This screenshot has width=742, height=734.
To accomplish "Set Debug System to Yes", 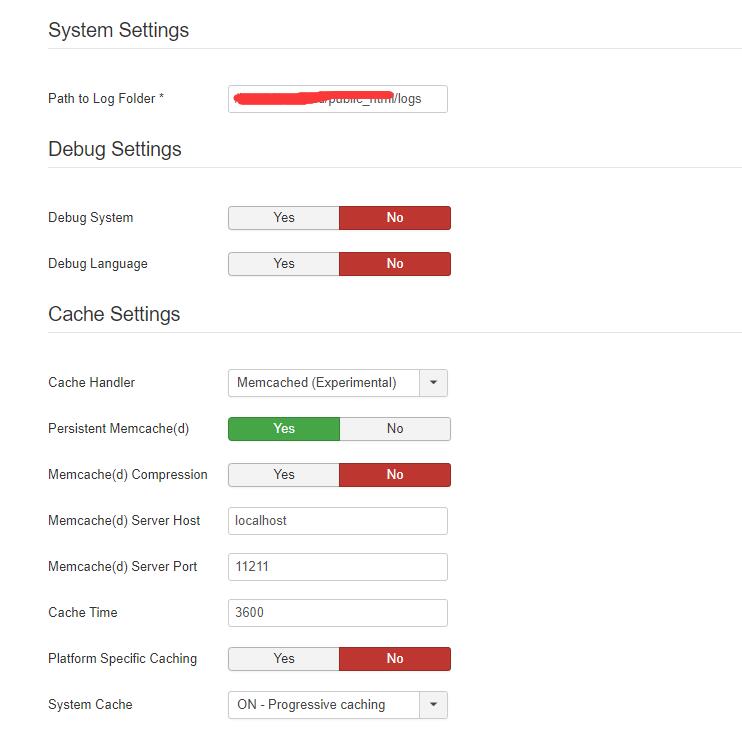I will point(284,218).
